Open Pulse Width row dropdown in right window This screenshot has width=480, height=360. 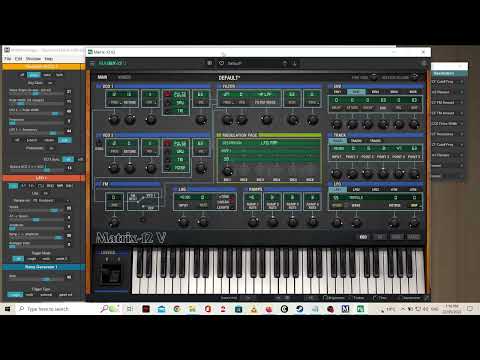click(462, 124)
